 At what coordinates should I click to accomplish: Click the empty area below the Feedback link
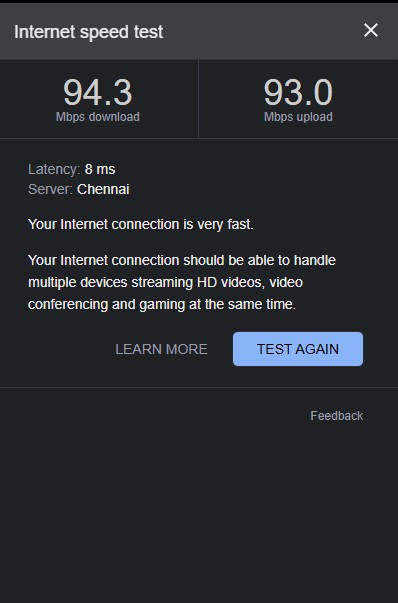click(199, 511)
